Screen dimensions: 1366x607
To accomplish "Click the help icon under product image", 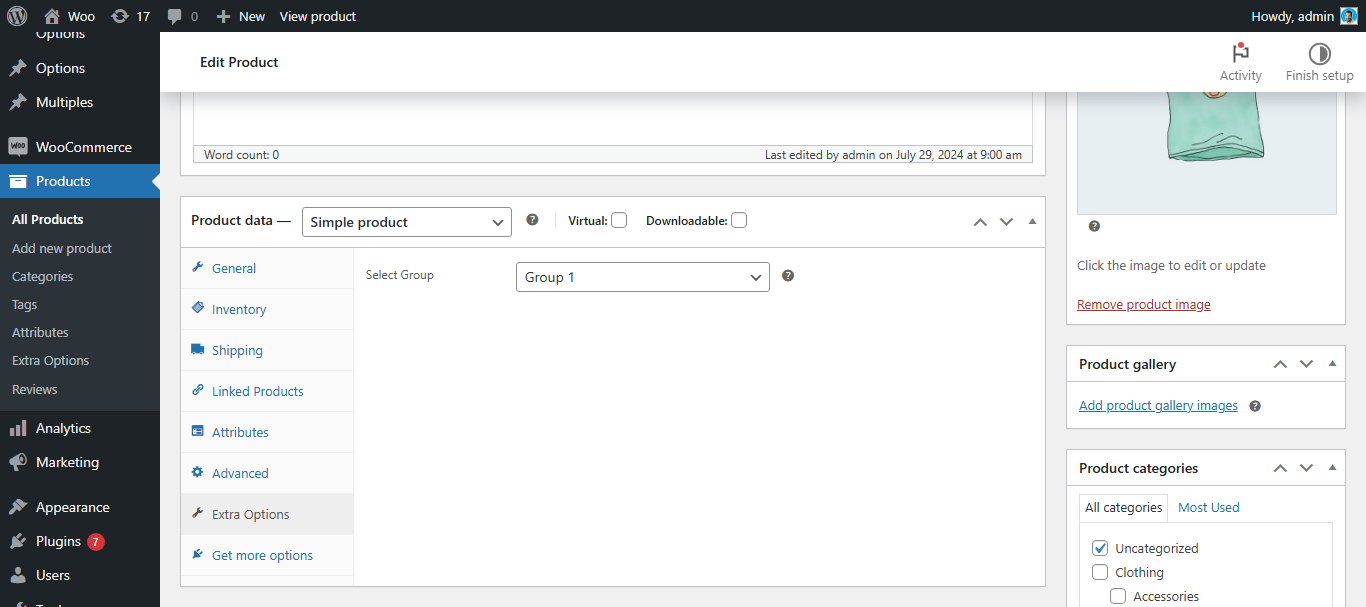I will point(1094,226).
